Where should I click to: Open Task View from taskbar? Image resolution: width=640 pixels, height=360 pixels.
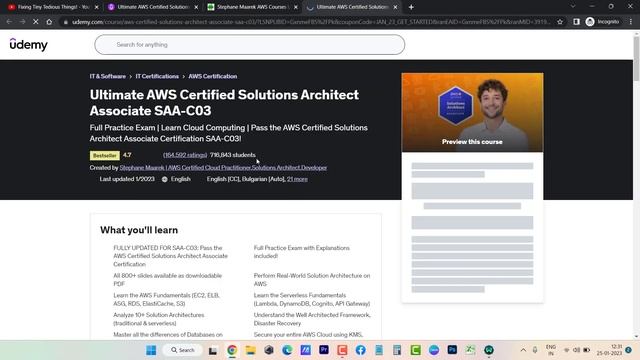(x=213, y=350)
